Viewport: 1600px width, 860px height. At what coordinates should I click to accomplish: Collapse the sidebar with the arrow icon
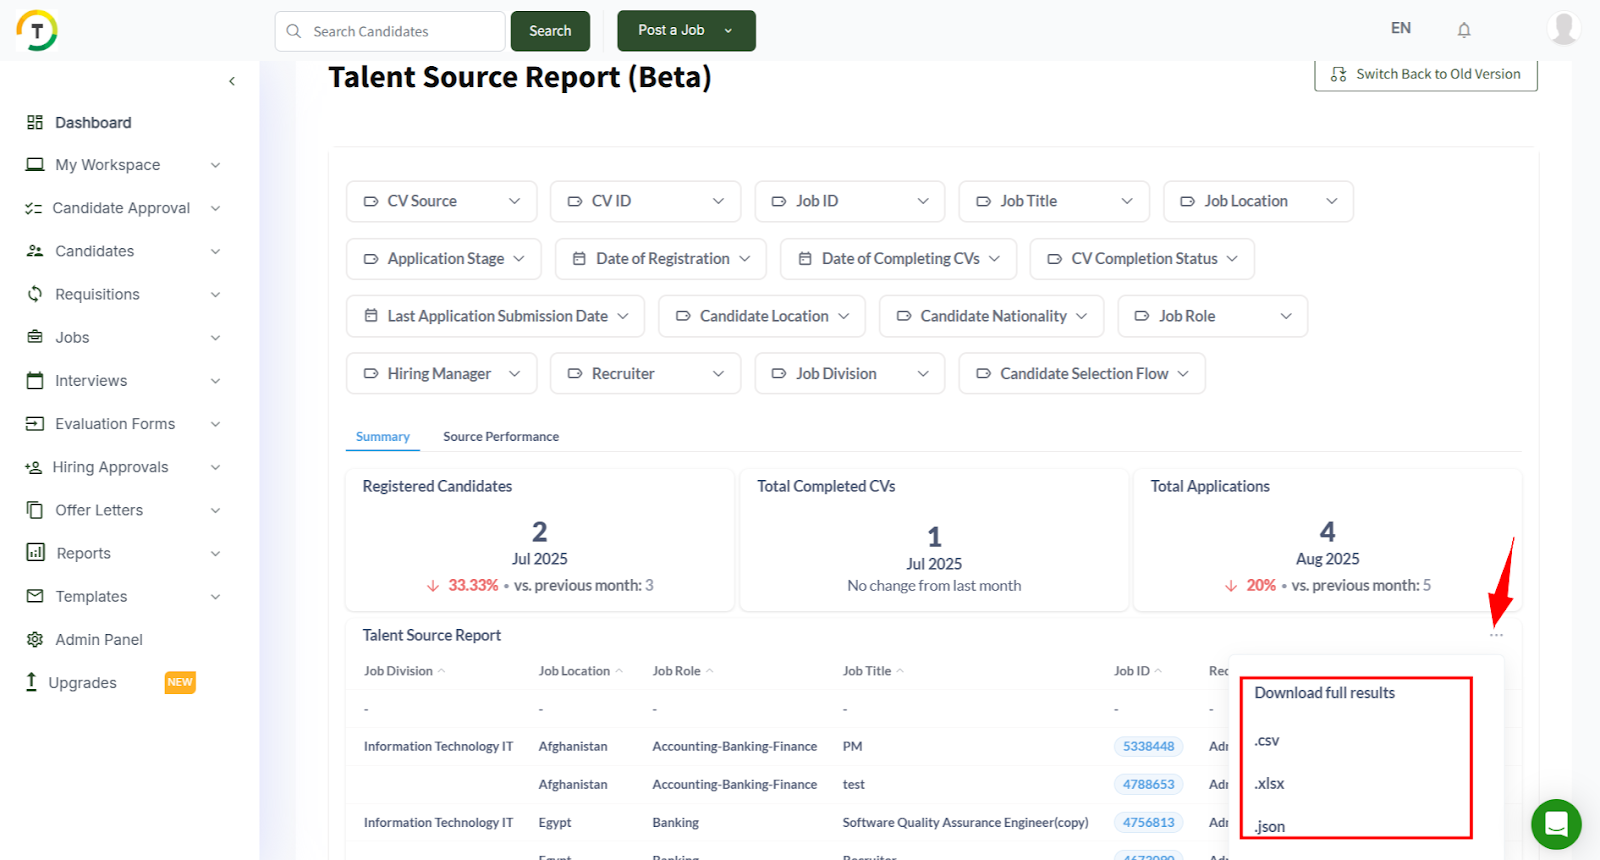pos(232,81)
